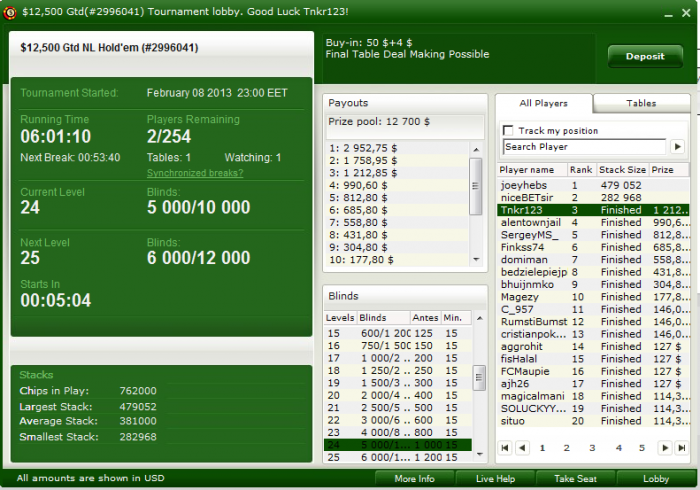Image resolution: width=700 pixels, height=490 pixels.
Task: Click Blinds list scroll up arrow
Action: (x=479, y=318)
